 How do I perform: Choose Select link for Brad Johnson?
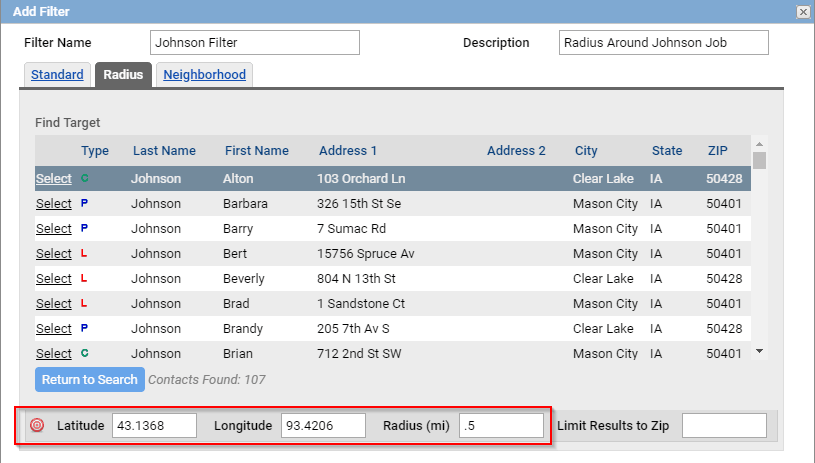click(54, 303)
